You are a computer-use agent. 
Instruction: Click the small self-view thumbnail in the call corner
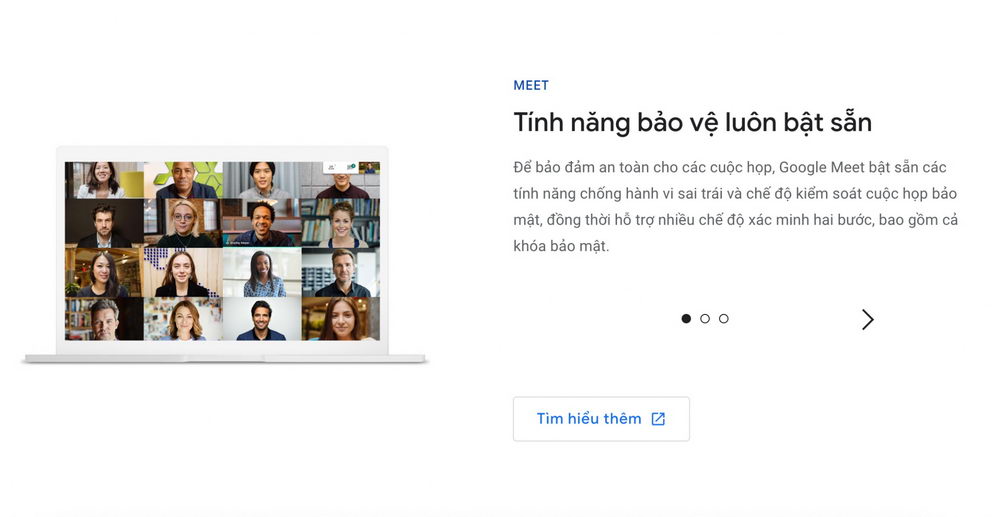click(x=369, y=168)
